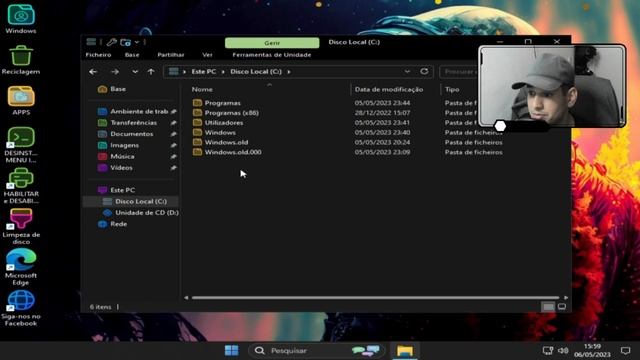Sort by Tipo column header
This screenshot has height=360, width=640.
[x=452, y=89]
